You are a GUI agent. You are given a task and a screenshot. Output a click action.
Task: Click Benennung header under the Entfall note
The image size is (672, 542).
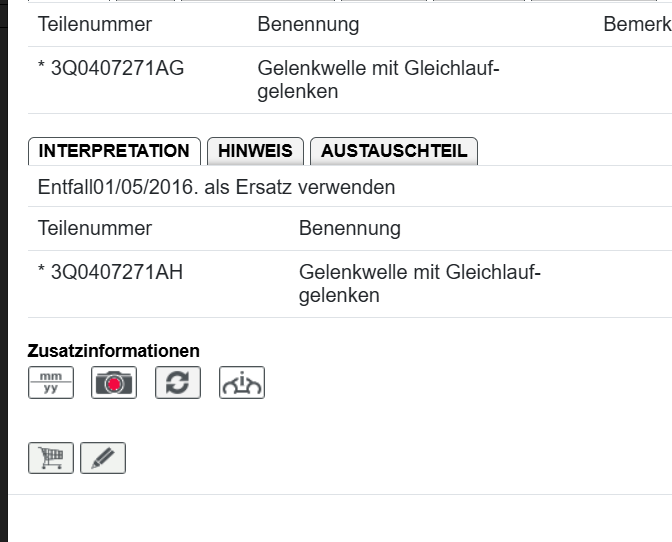coord(350,228)
